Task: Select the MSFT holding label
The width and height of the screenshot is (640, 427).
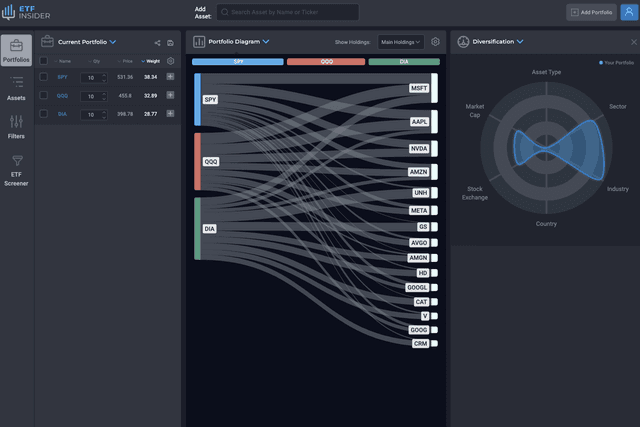Action: 419,88
